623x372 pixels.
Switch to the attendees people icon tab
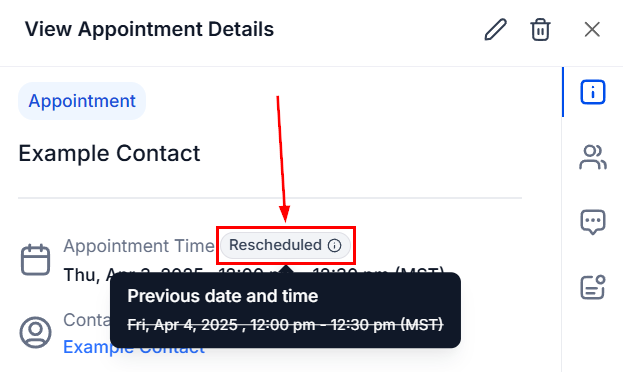tap(592, 157)
